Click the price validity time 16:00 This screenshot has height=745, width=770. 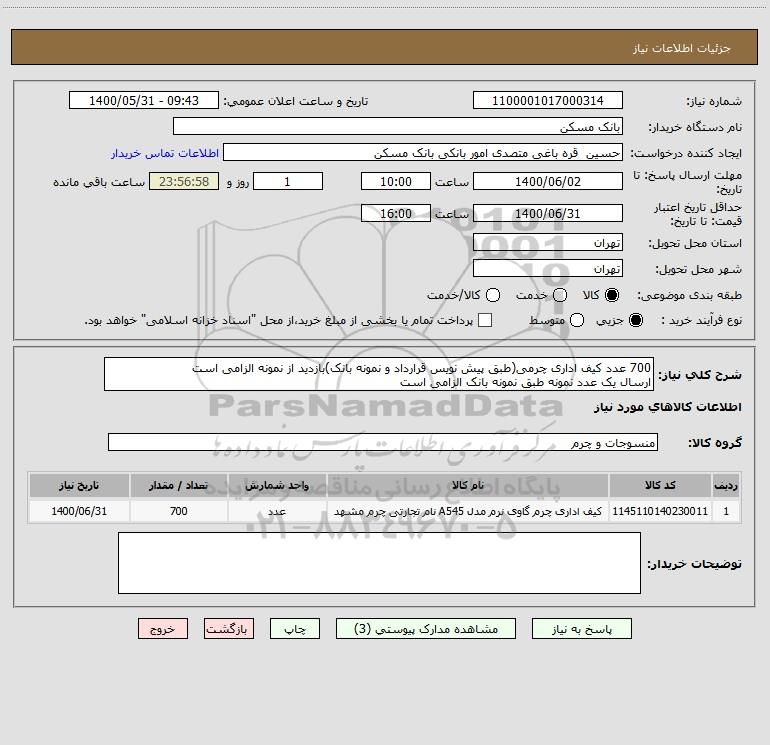click(396, 213)
